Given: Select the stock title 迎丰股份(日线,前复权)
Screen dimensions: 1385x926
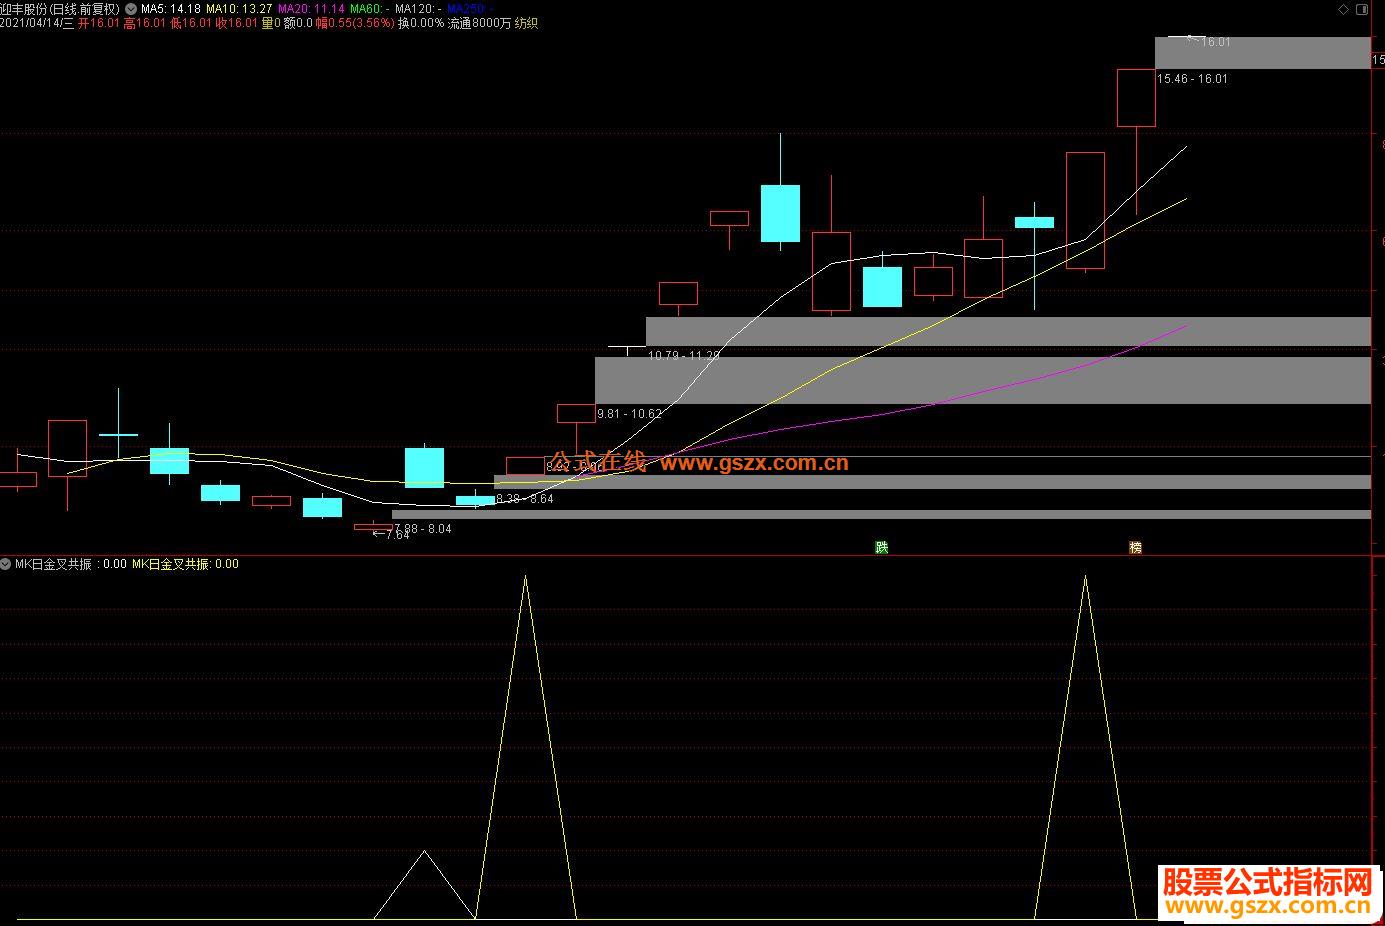Looking at the screenshot, I should pos(60,9).
